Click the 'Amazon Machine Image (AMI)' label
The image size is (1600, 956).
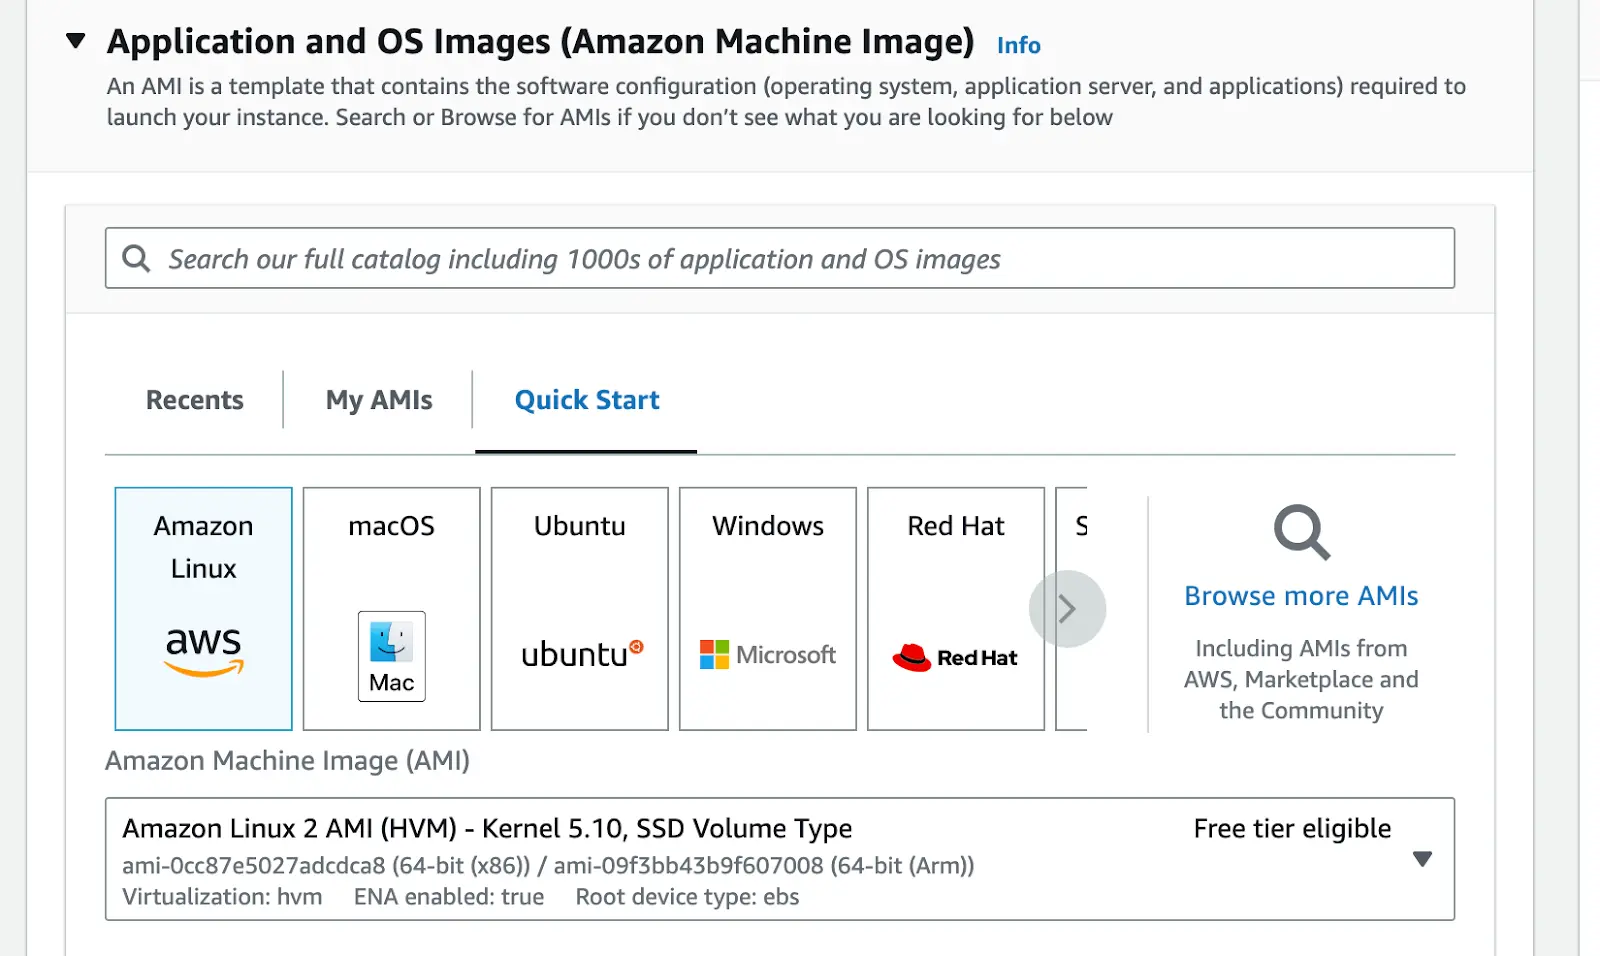click(x=287, y=761)
